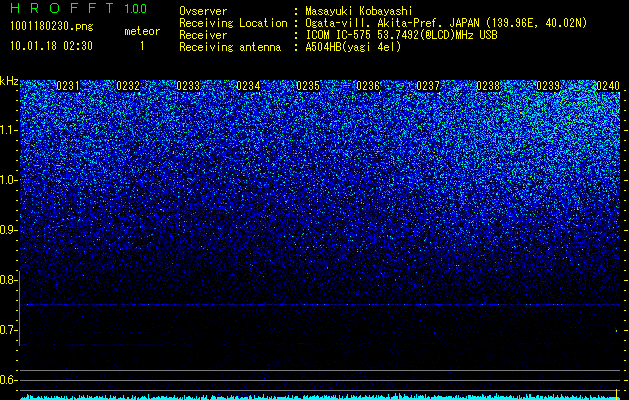
Task: Click the Receiving Location field label
Action: tap(233, 23)
